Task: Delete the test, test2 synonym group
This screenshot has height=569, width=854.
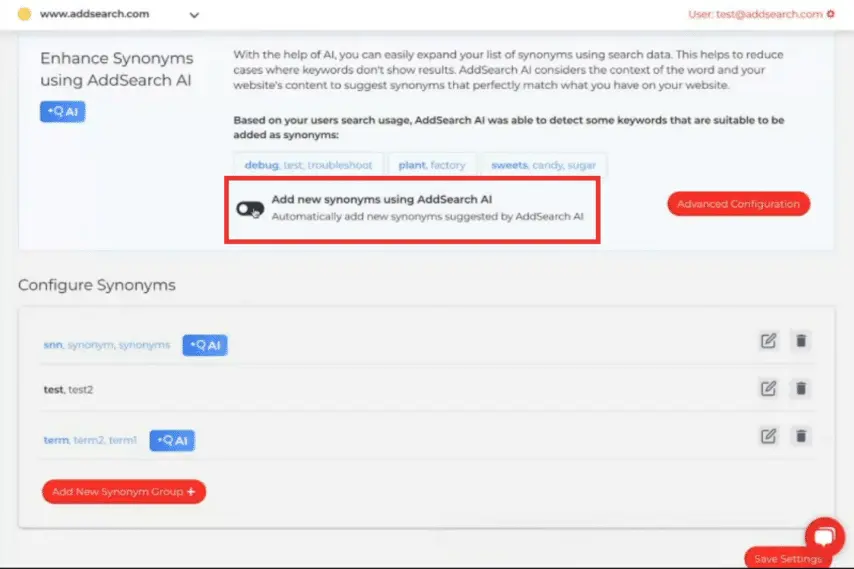Action: 801,388
